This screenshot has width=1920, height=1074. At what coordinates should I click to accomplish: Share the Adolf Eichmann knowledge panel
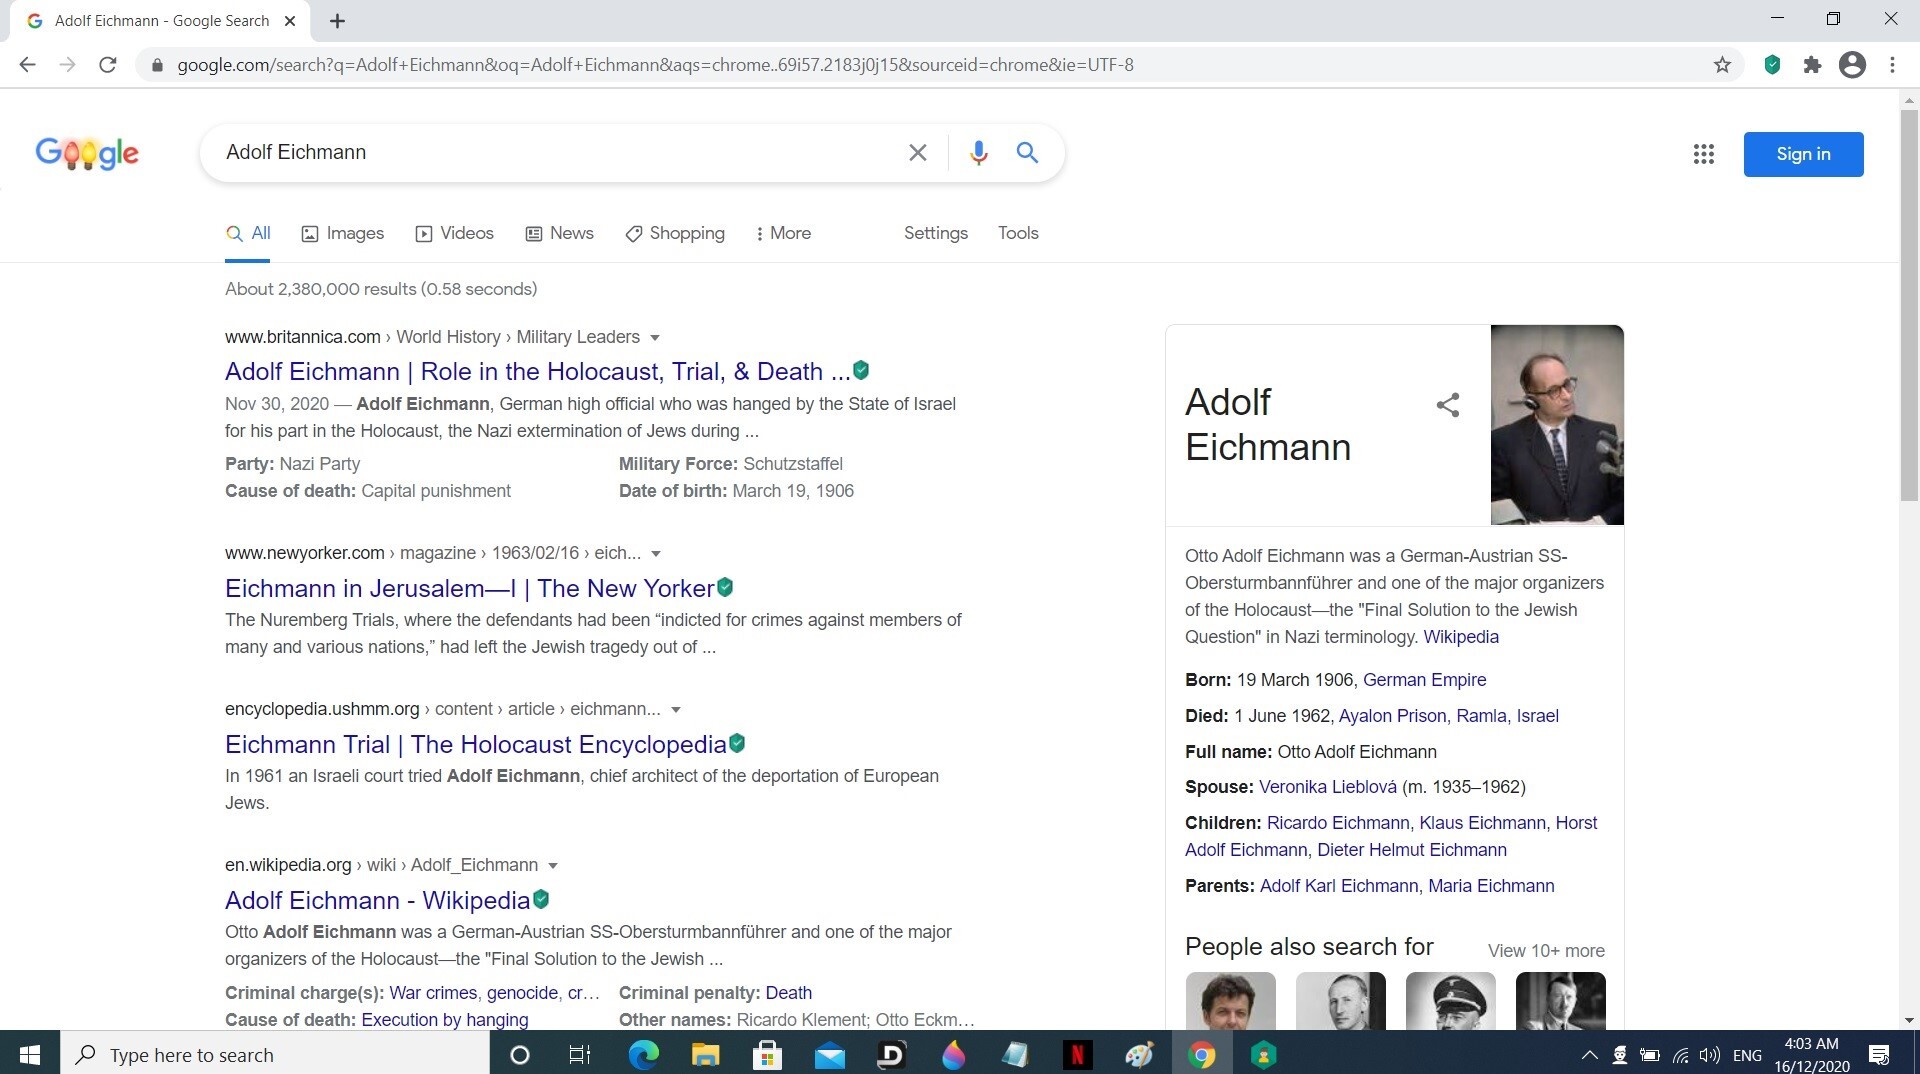[x=1447, y=405]
